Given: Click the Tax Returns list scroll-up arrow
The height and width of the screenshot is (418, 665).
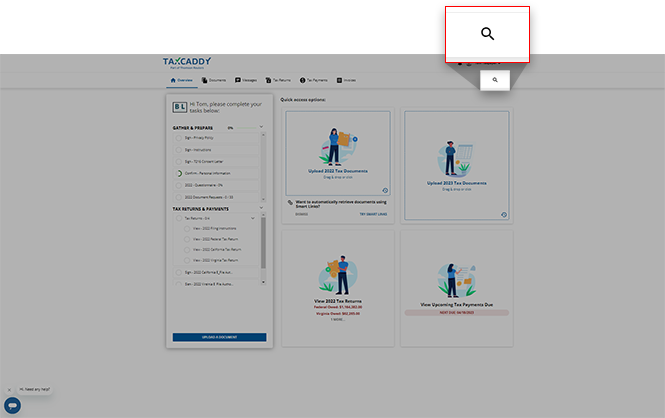Looking at the screenshot, I should (x=263, y=215).
